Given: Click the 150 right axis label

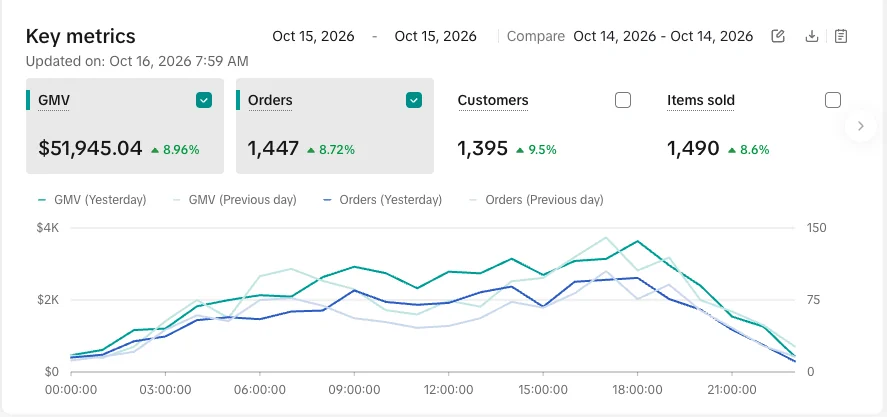Looking at the screenshot, I should click(816, 228).
